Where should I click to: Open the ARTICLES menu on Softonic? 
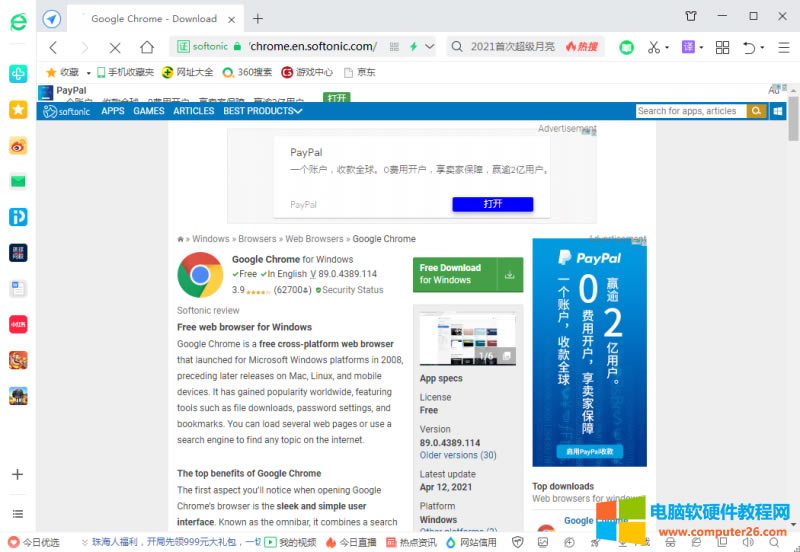point(193,111)
